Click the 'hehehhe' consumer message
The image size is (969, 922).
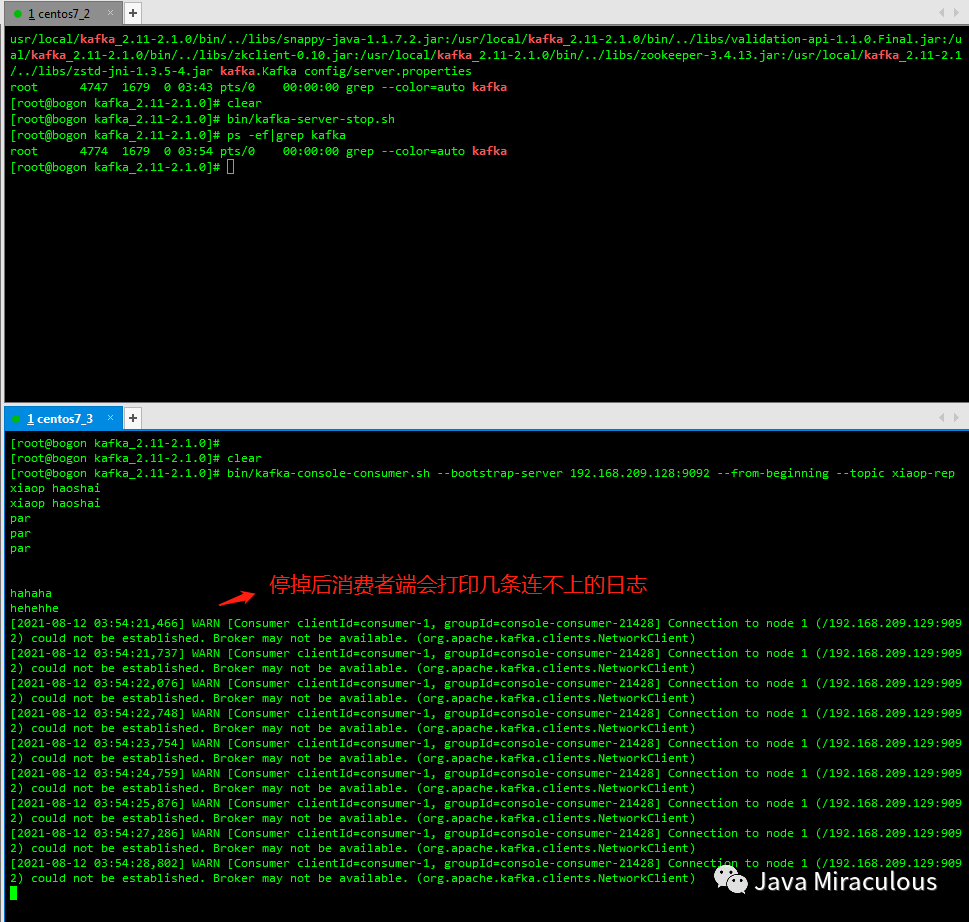pyautogui.click(x=35, y=608)
